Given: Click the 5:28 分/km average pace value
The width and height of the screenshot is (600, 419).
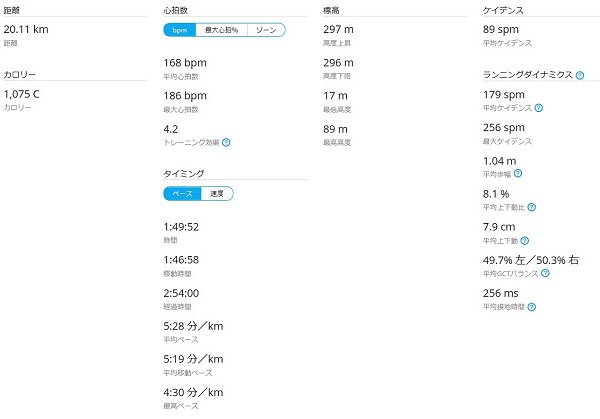Looking at the screenshot, I should 193,326.
